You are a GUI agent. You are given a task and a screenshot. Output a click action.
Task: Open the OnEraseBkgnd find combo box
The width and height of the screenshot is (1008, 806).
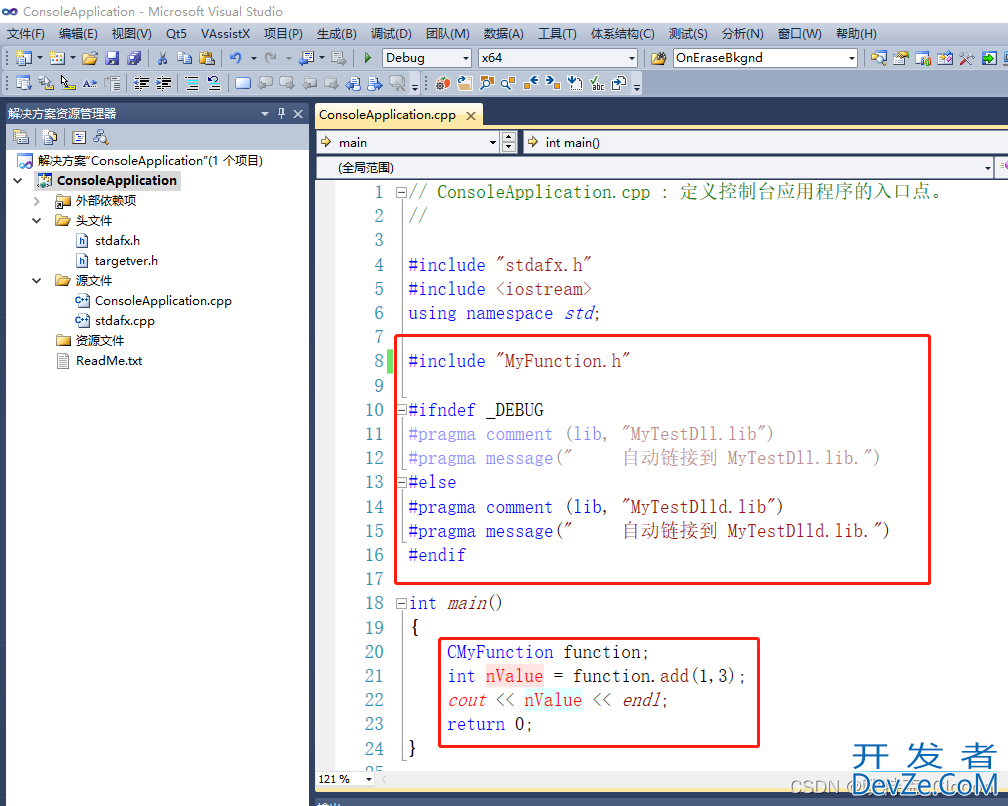point(852,58)
